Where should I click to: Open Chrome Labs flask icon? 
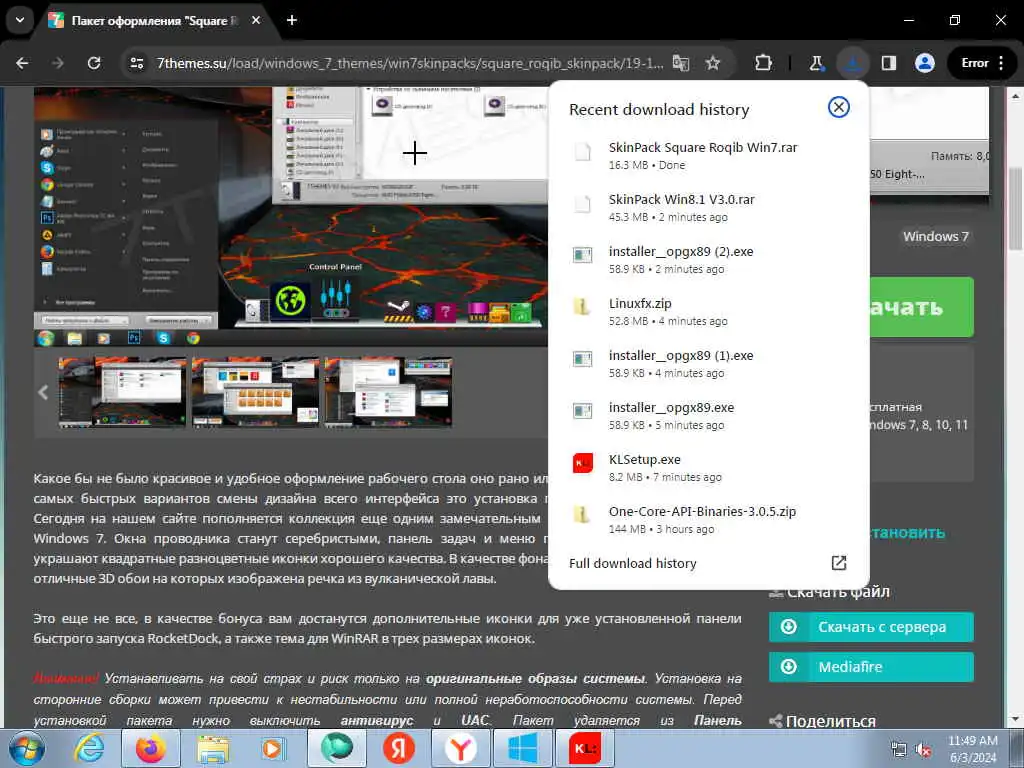[x=816, y=63]
